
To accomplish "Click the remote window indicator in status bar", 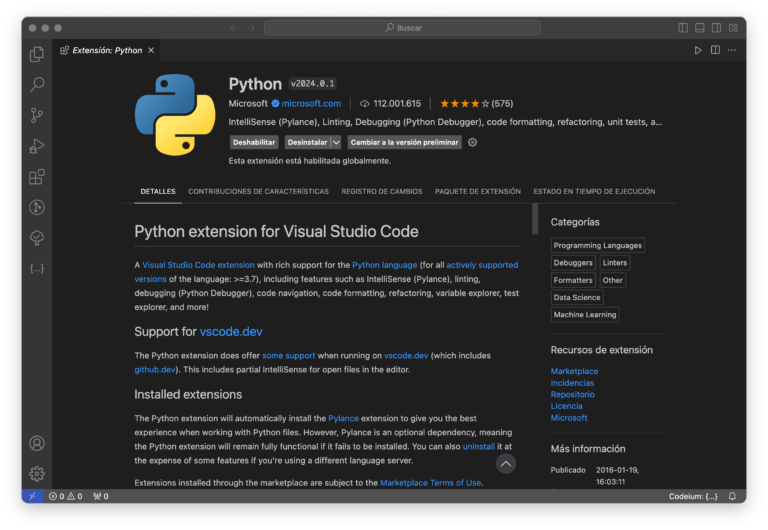I will point(32,496).
